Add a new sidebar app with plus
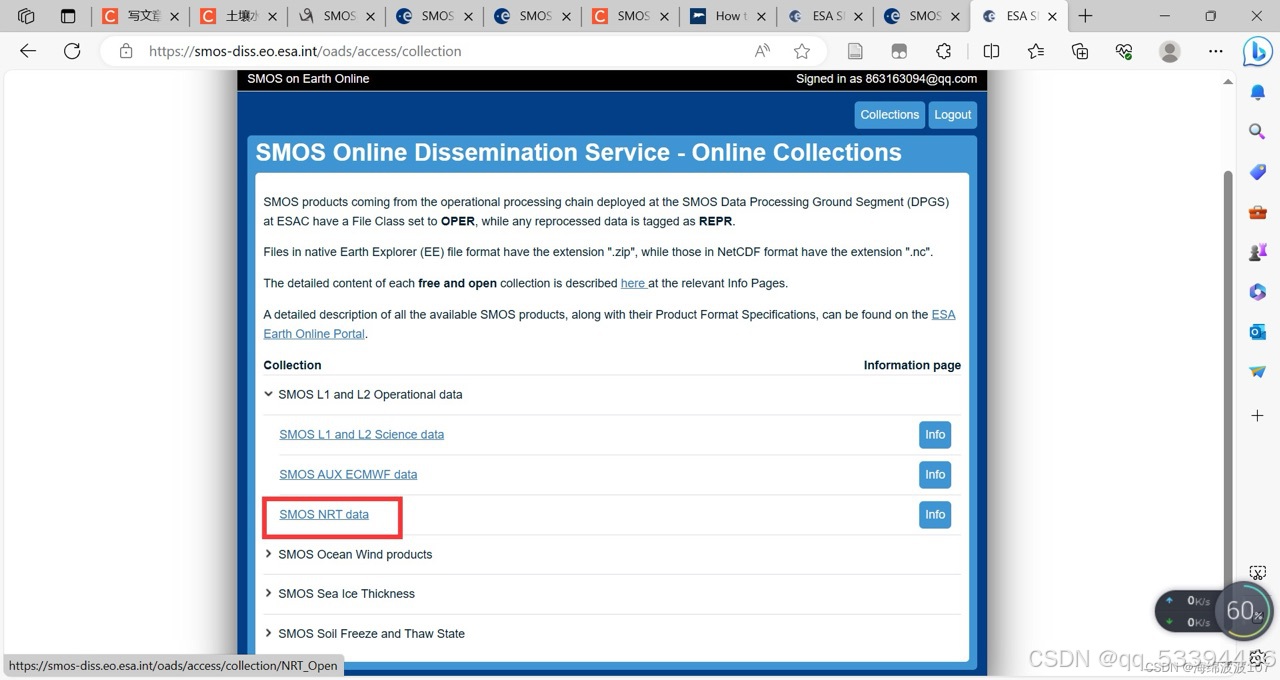The height and width of the screenshot is (680, 1280). (1258, 415)
